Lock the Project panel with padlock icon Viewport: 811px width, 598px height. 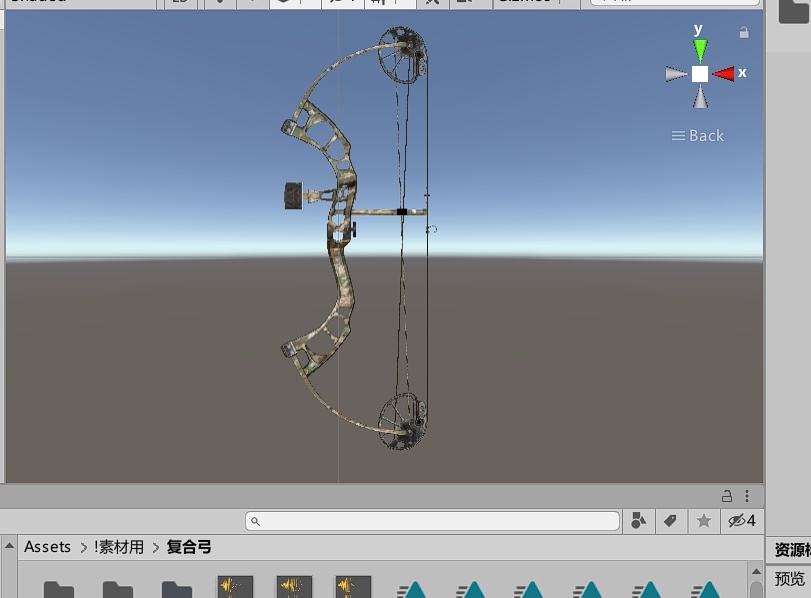pos(727,496)
